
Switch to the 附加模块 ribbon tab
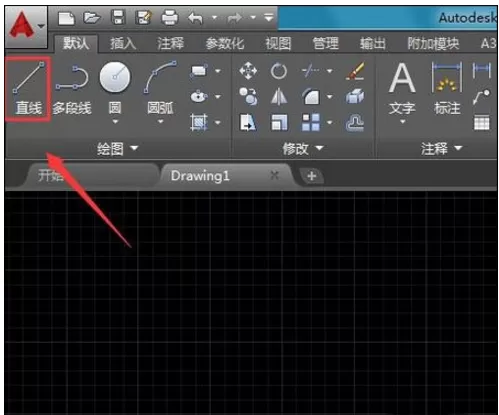pyautogui.click(x=433, y=43)
